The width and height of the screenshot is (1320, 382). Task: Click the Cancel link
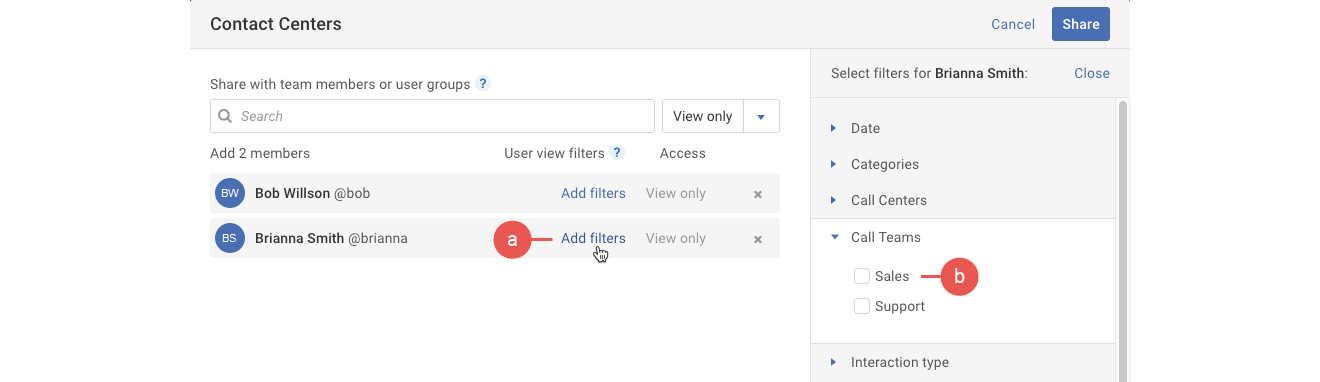1013,24
